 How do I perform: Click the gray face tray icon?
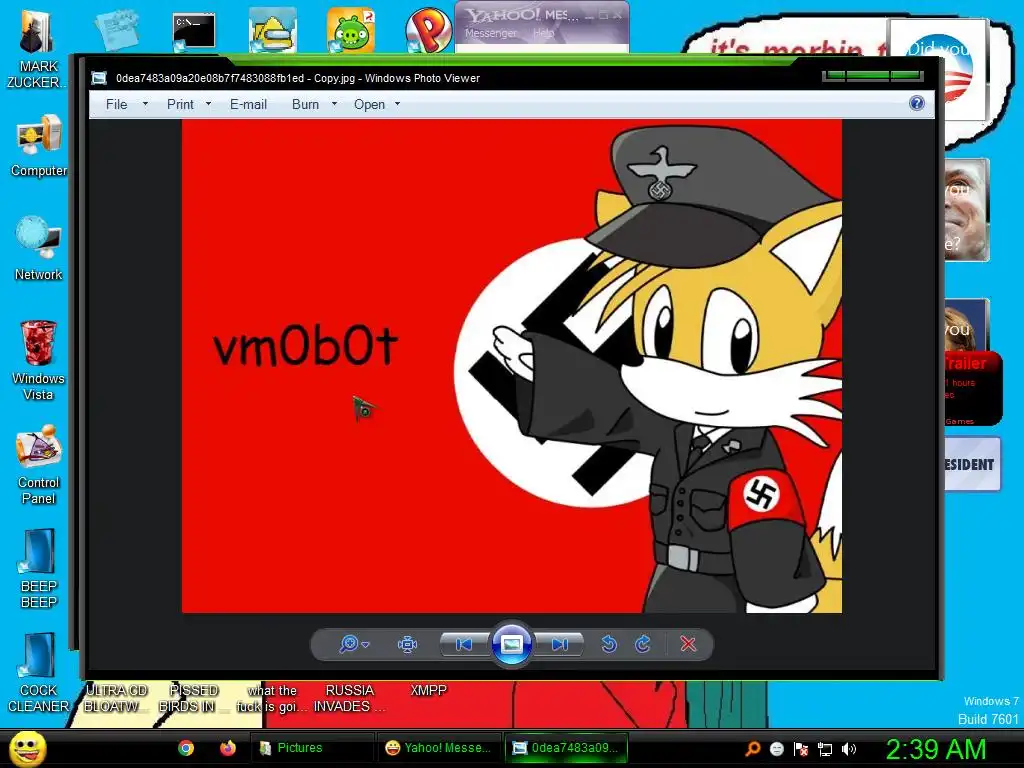click(x=776, y=748)
